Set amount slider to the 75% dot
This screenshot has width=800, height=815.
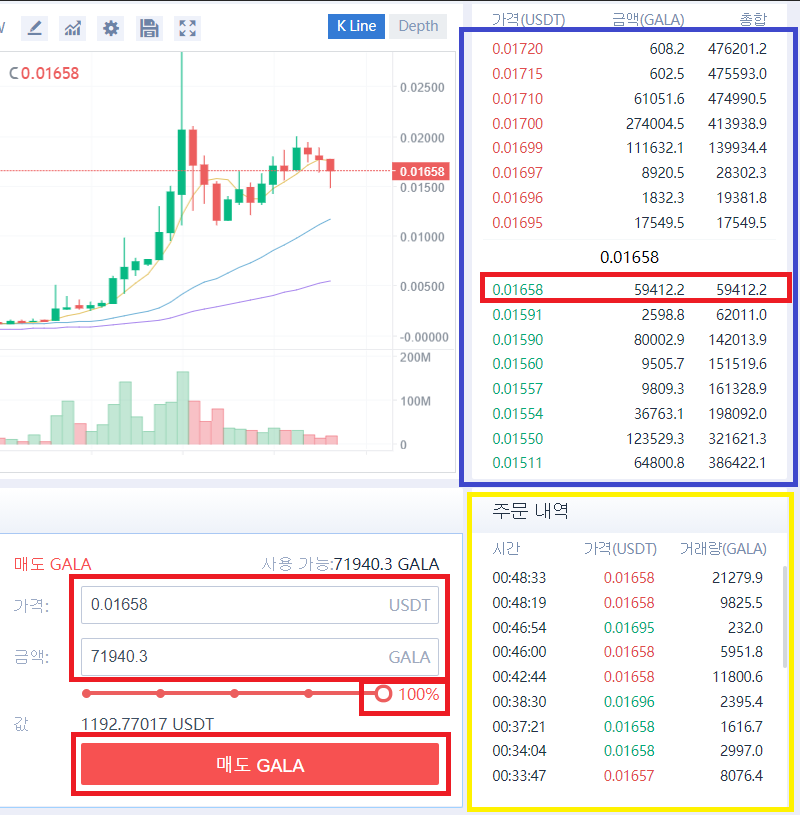[309, 693]
